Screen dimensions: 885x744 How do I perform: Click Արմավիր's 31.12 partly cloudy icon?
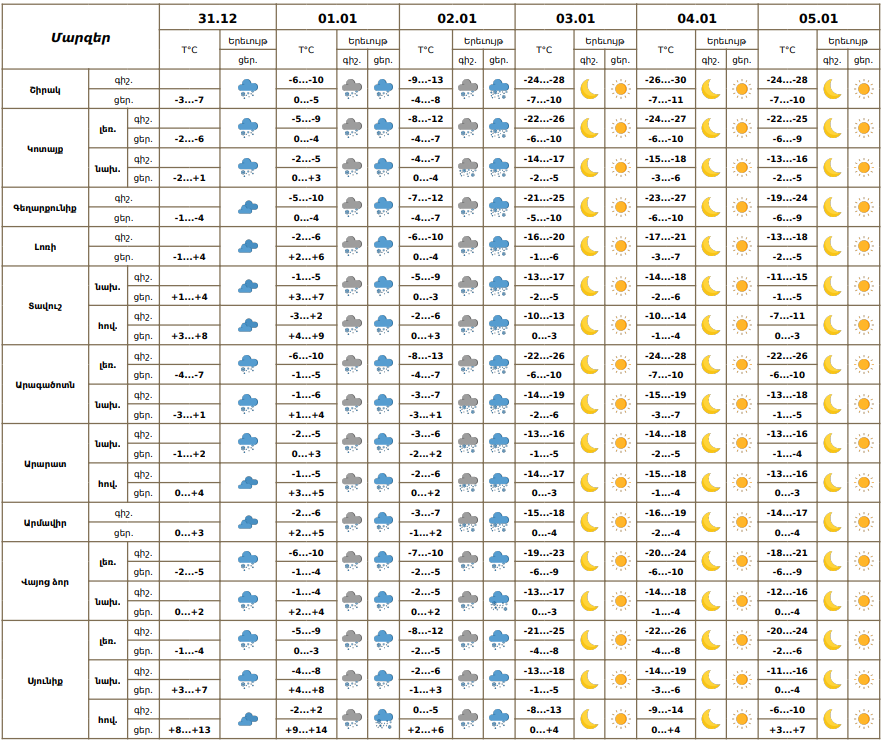[247, 522]
